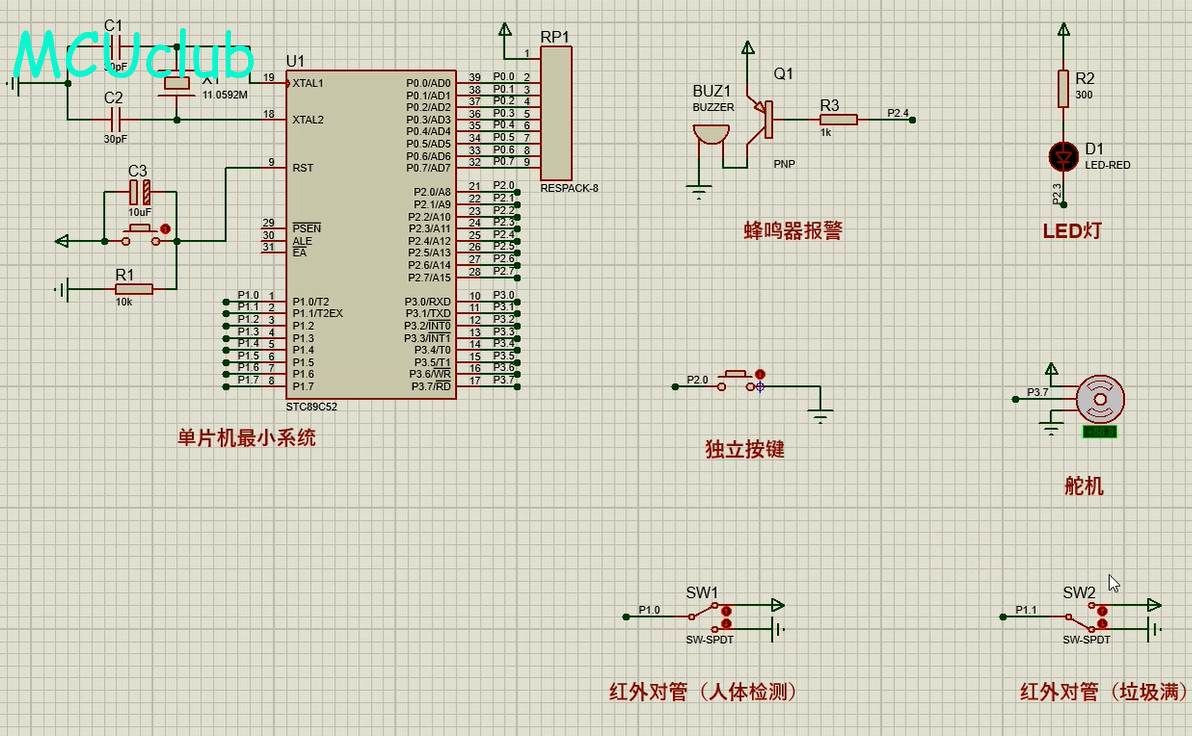Select the power terminal right of SW1
This screenshot has width=1192, height=736.
[x=778, y=605]
